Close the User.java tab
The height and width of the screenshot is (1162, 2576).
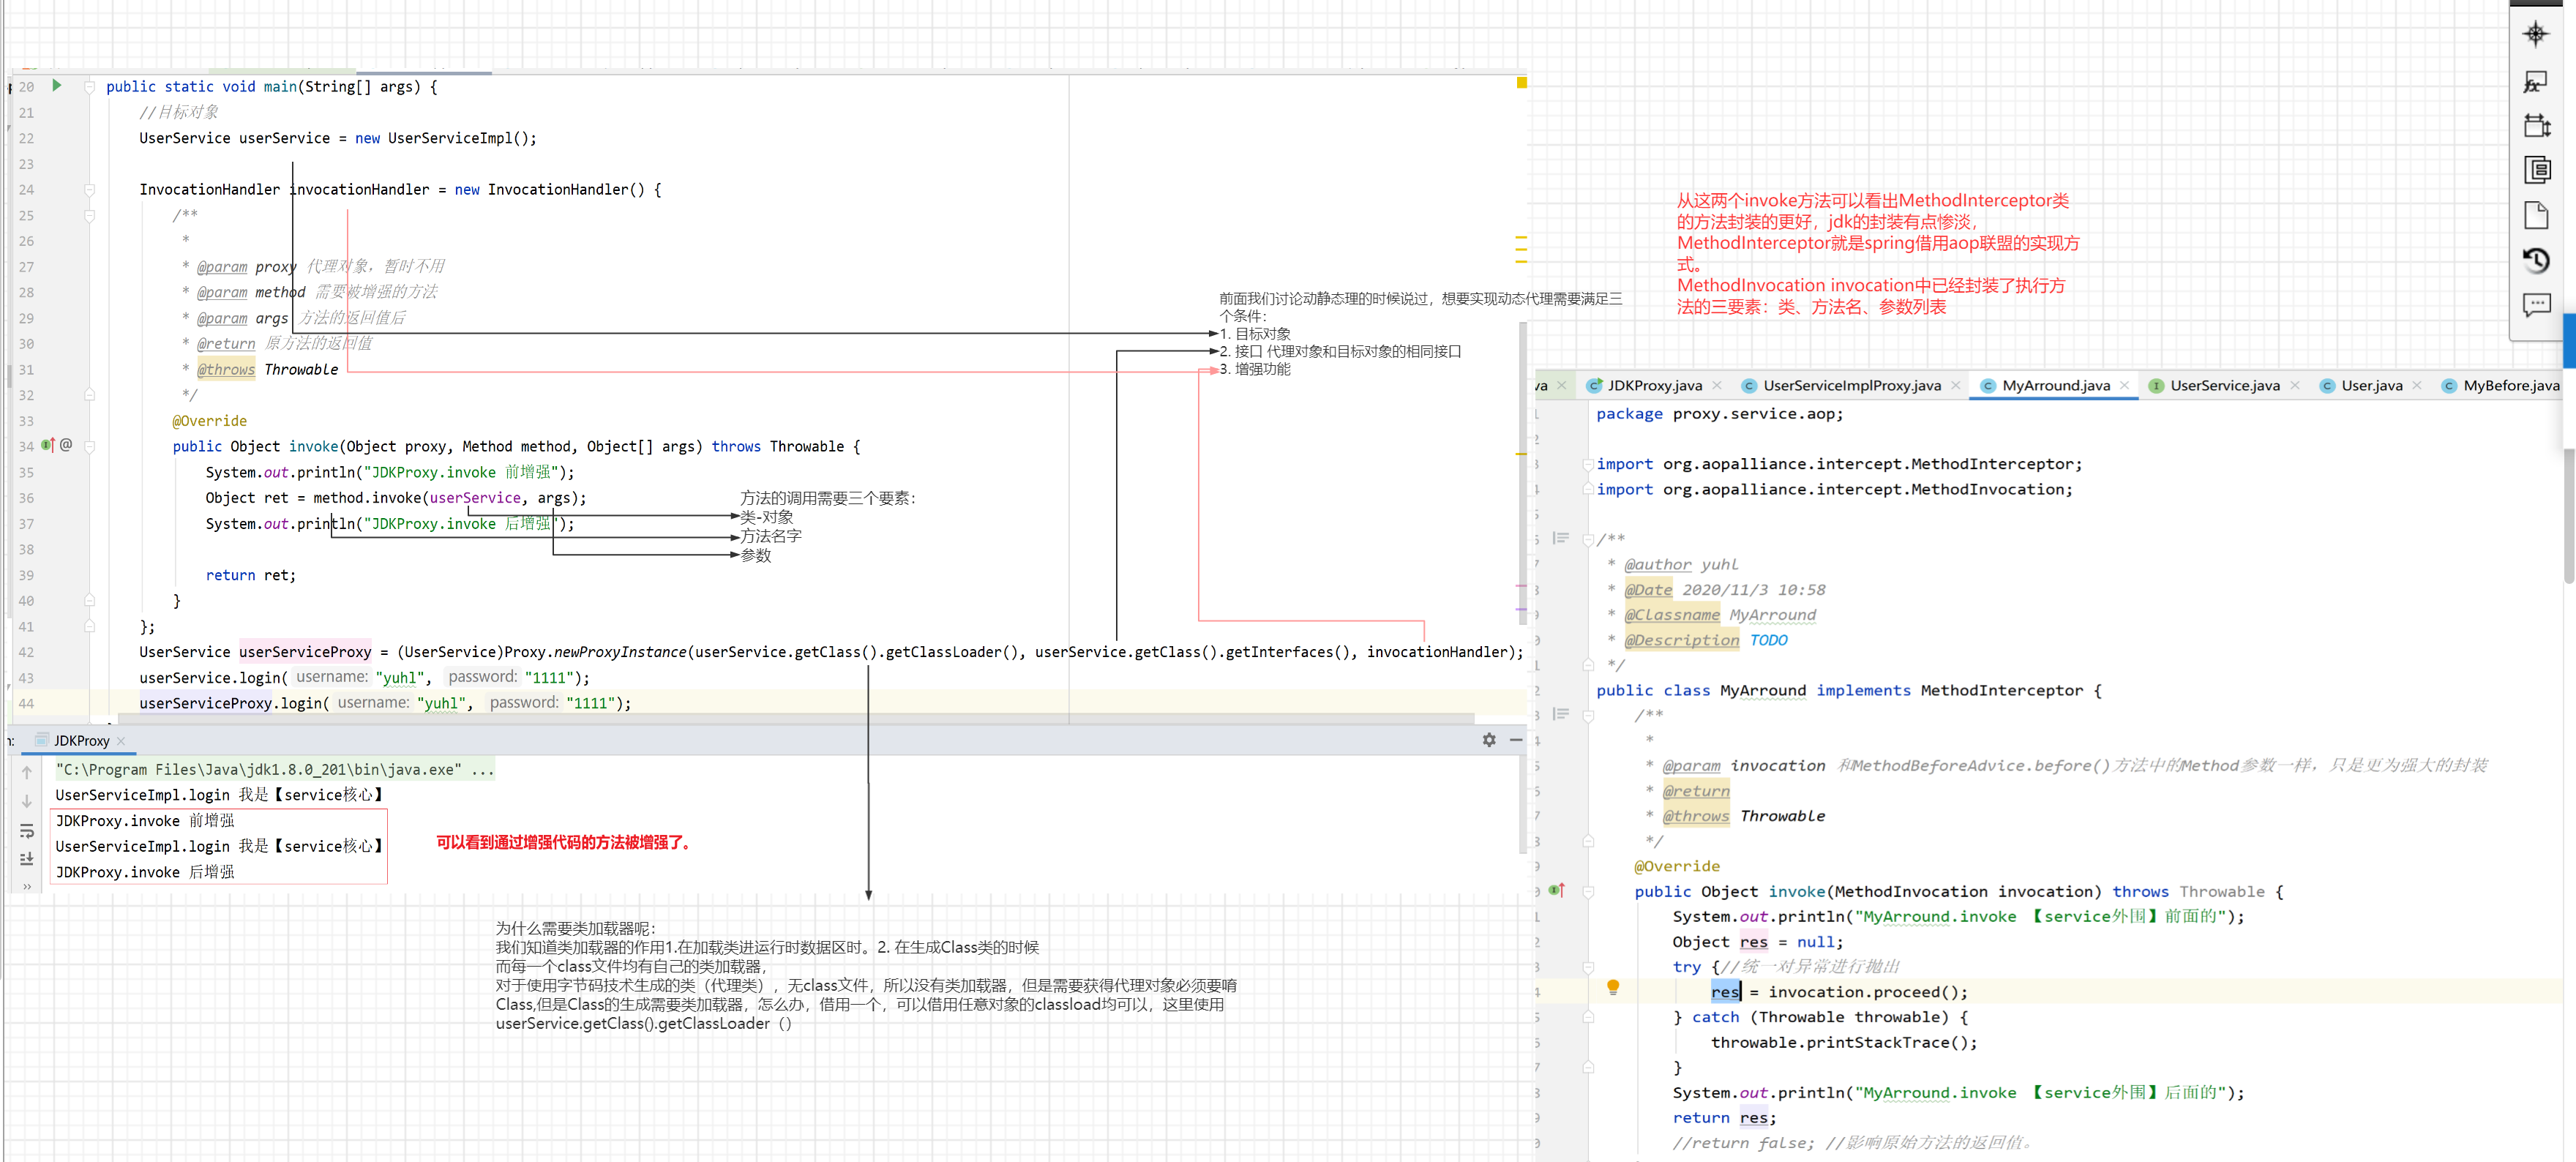(x=2417, y=386)
